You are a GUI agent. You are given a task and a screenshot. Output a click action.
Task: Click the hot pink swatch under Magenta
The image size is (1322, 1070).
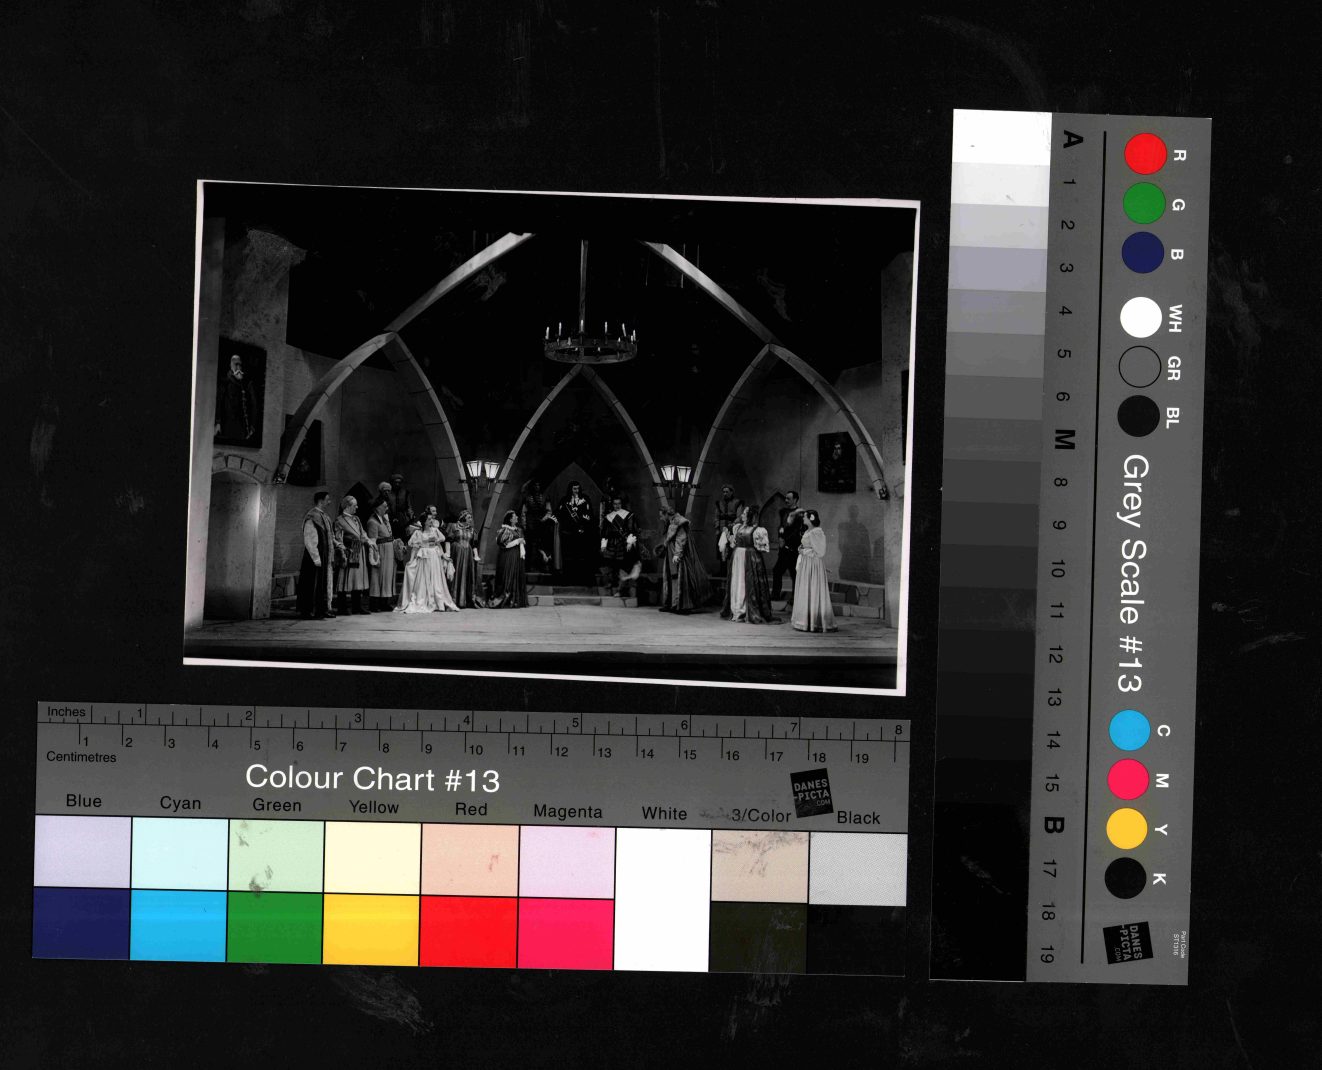tap(565, 933)
